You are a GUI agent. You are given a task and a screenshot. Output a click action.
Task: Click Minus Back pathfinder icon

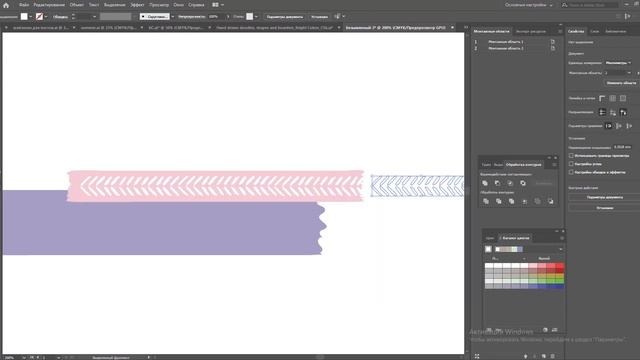pos(551,201)
